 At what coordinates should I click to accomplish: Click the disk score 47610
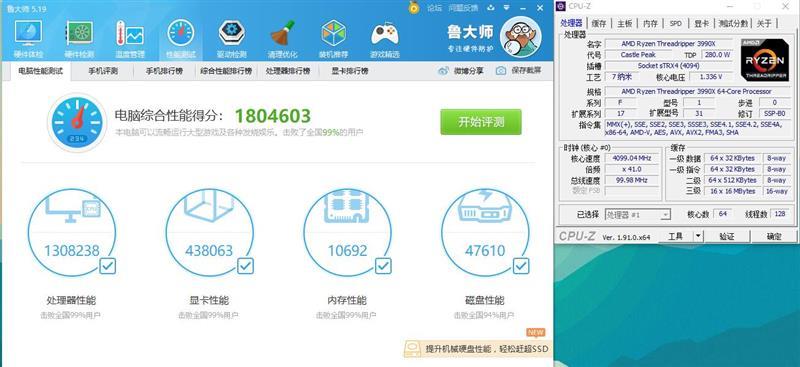click(x=485, y=251)
